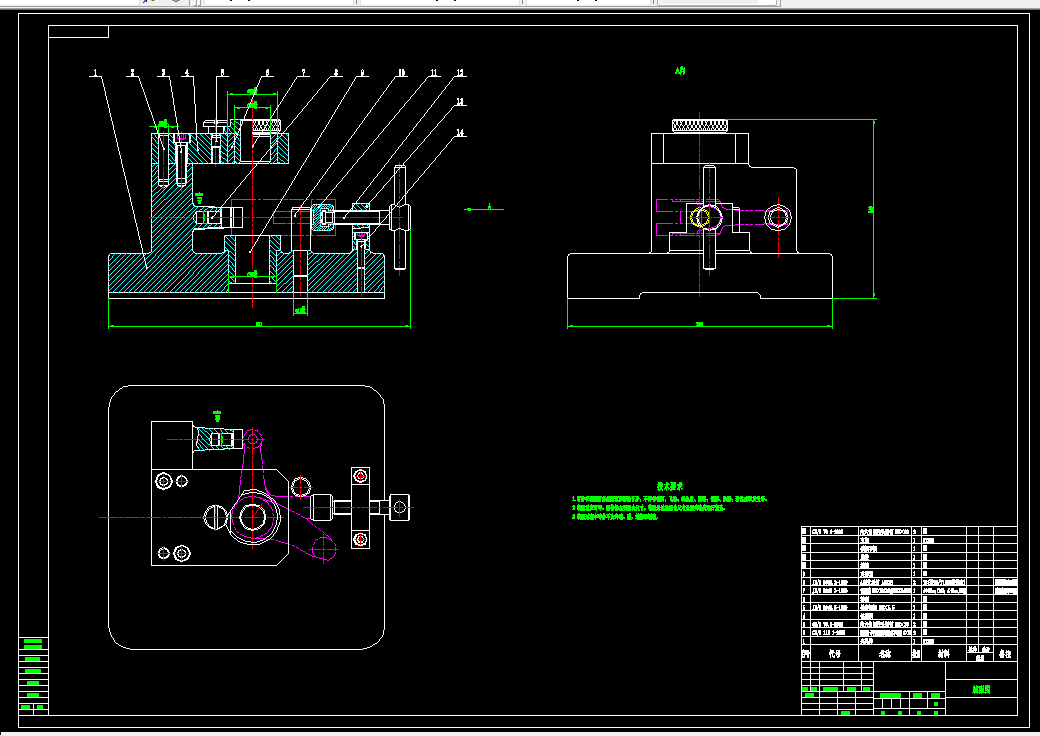Pick the slotted screw head in plan view
This screenshot has width=1040, height=736.
coord(215,517)
